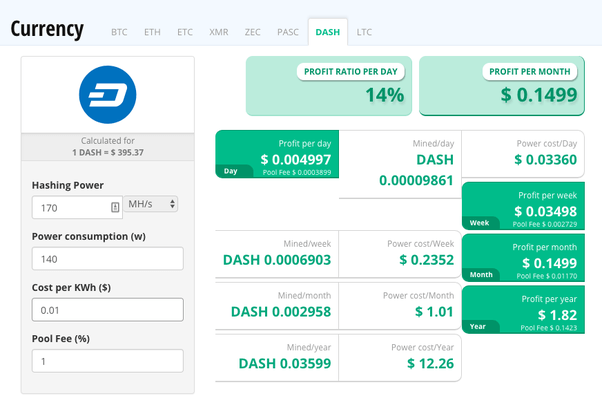
Task: Click the Hashing Power label
Action: pos(68,186)
